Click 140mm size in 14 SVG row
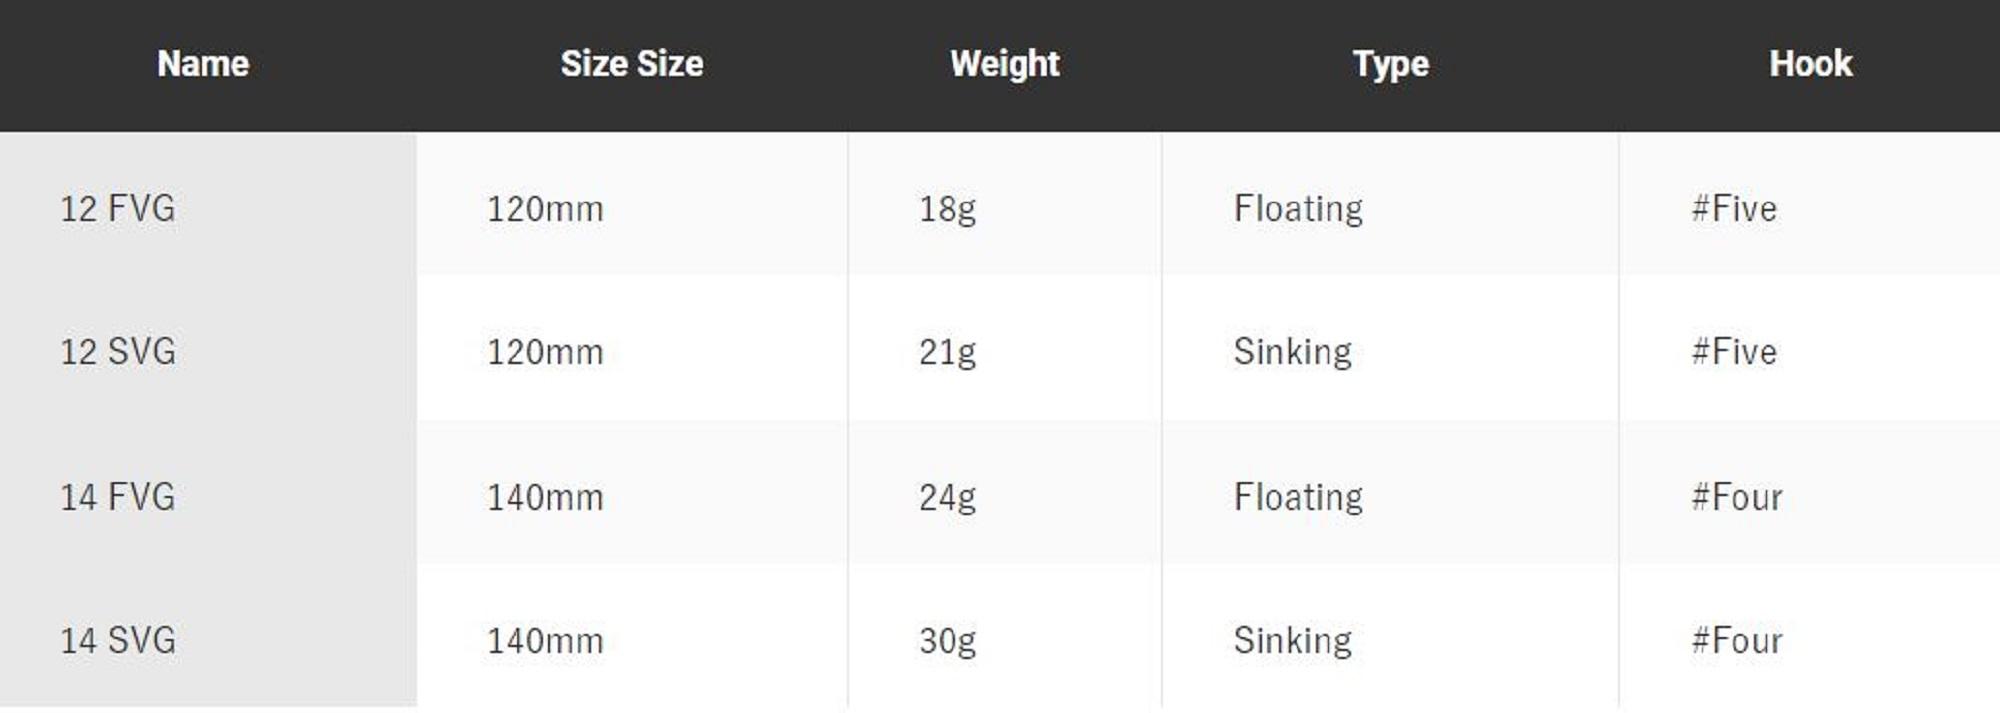 pyautogui.click(x=545, y=640)
